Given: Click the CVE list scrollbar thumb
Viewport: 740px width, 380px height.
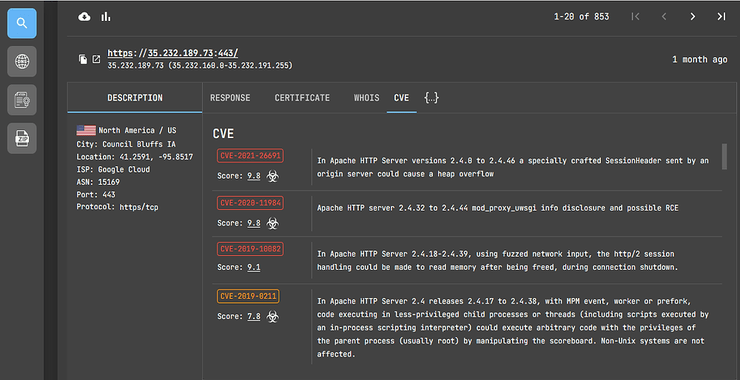Looking at the screenshot, I should (x=724, y=157).
